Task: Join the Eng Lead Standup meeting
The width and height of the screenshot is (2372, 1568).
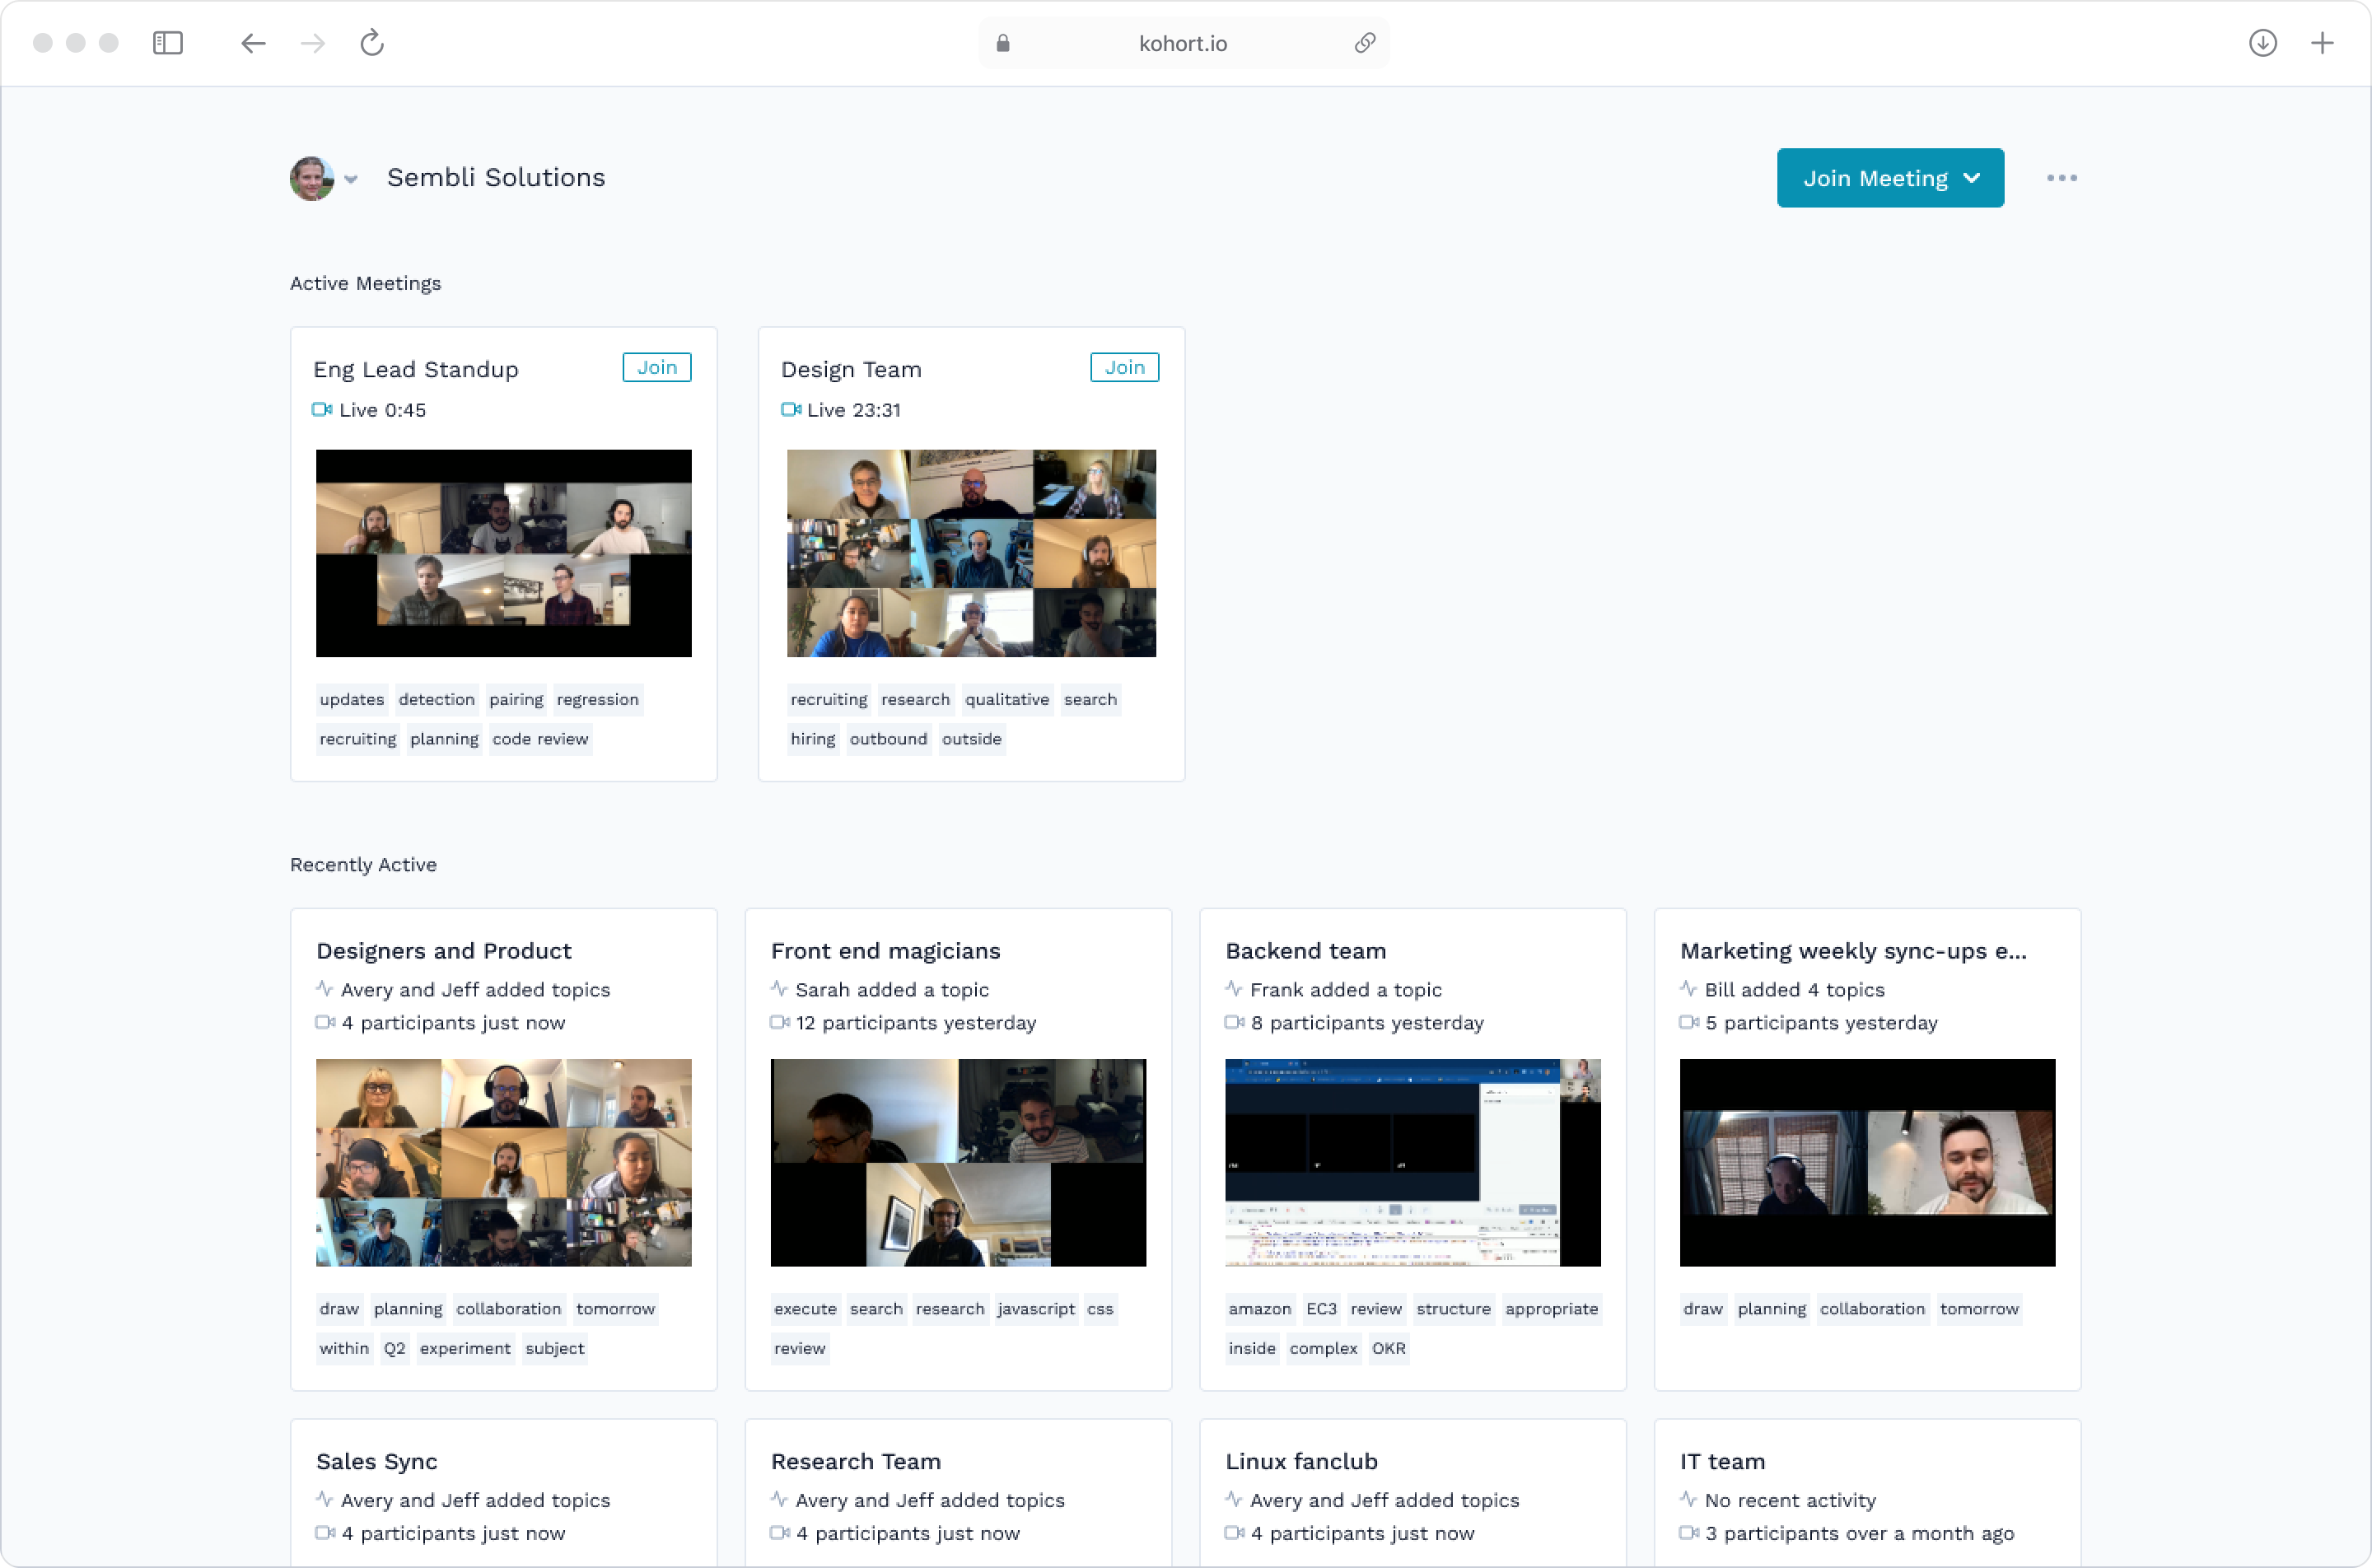Action: pos(657,367)
